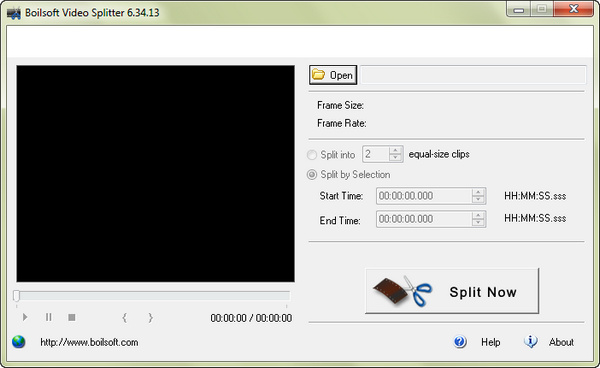Select the Split into equal-size clips radio

[x=312, y=155]
